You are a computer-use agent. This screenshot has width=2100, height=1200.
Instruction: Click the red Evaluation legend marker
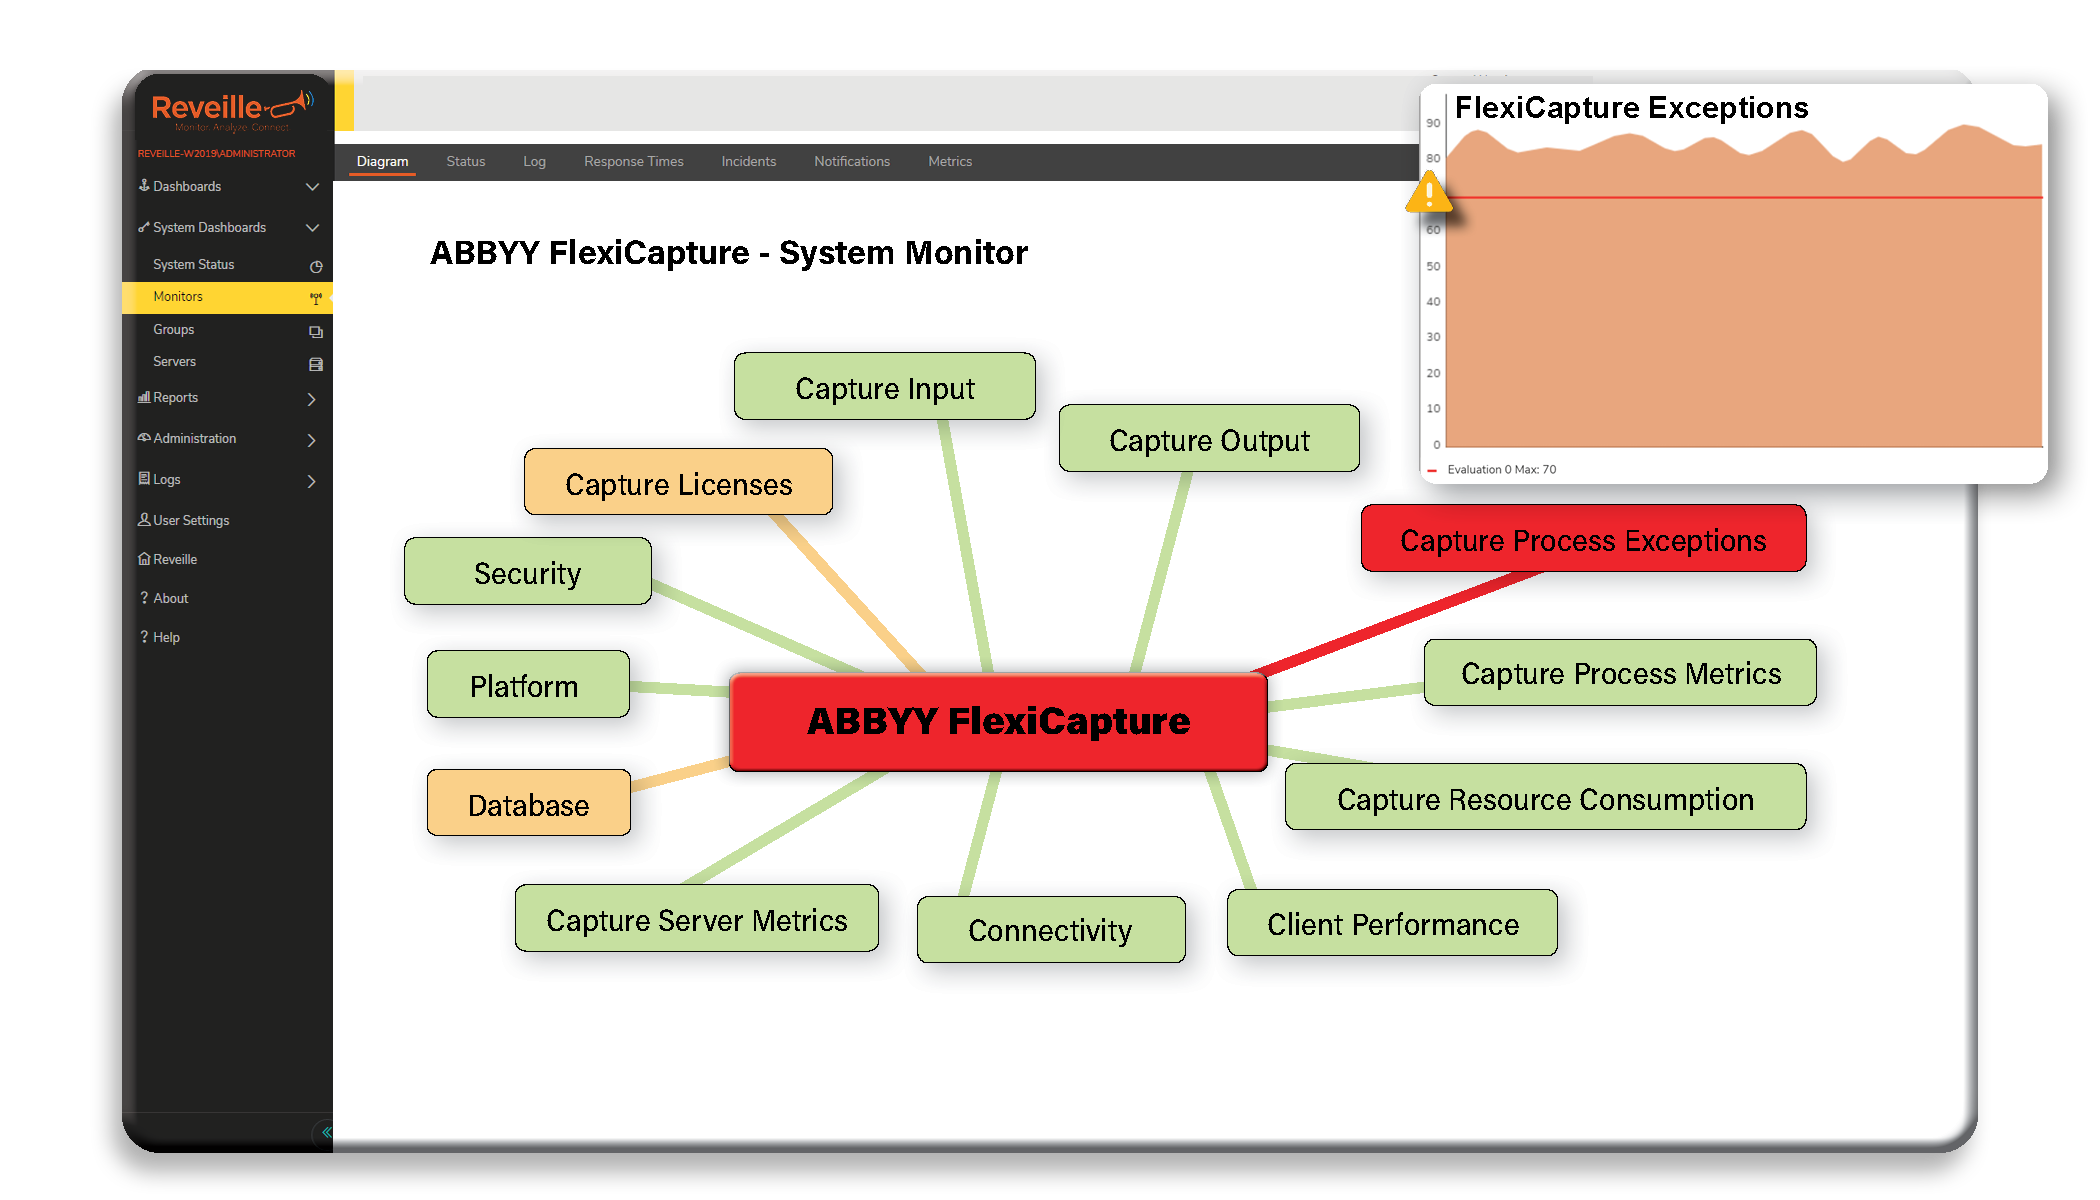pyautogui.click(x=1432, y=470)
